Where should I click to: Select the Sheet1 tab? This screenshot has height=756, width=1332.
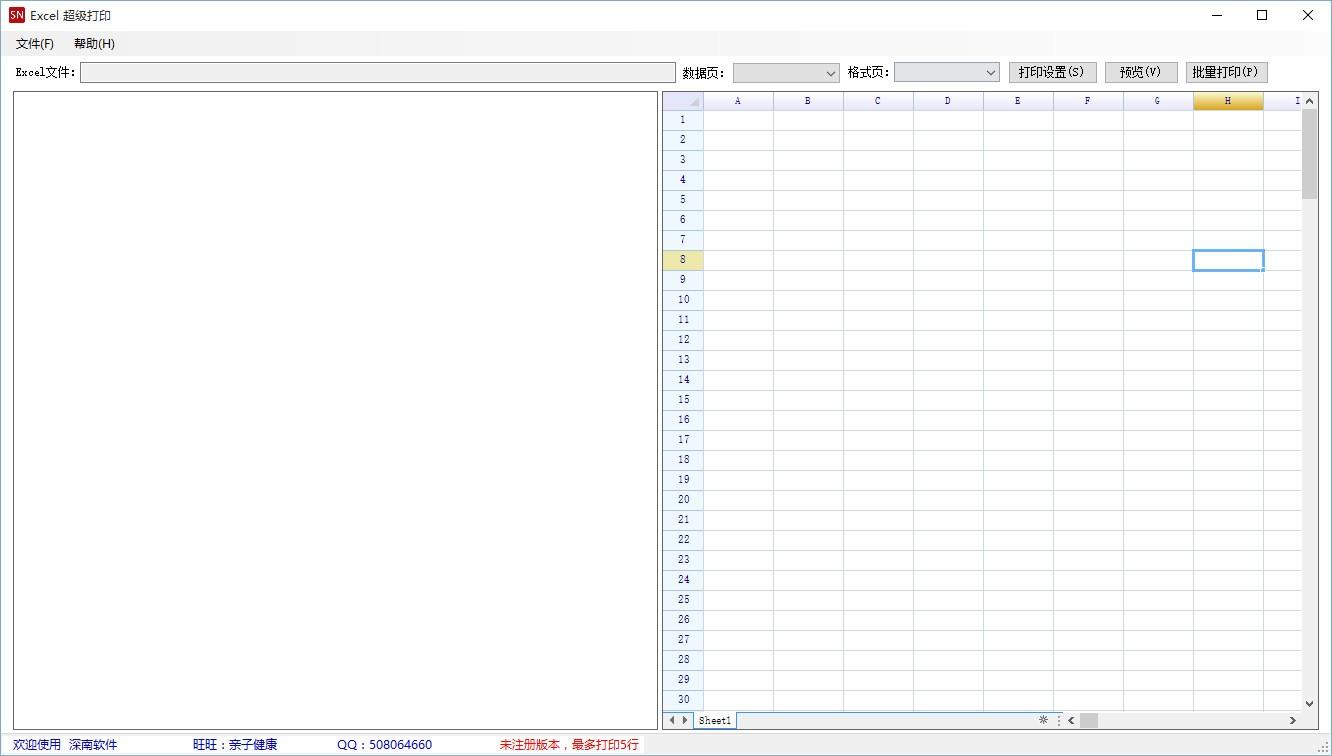click(715, 720)
